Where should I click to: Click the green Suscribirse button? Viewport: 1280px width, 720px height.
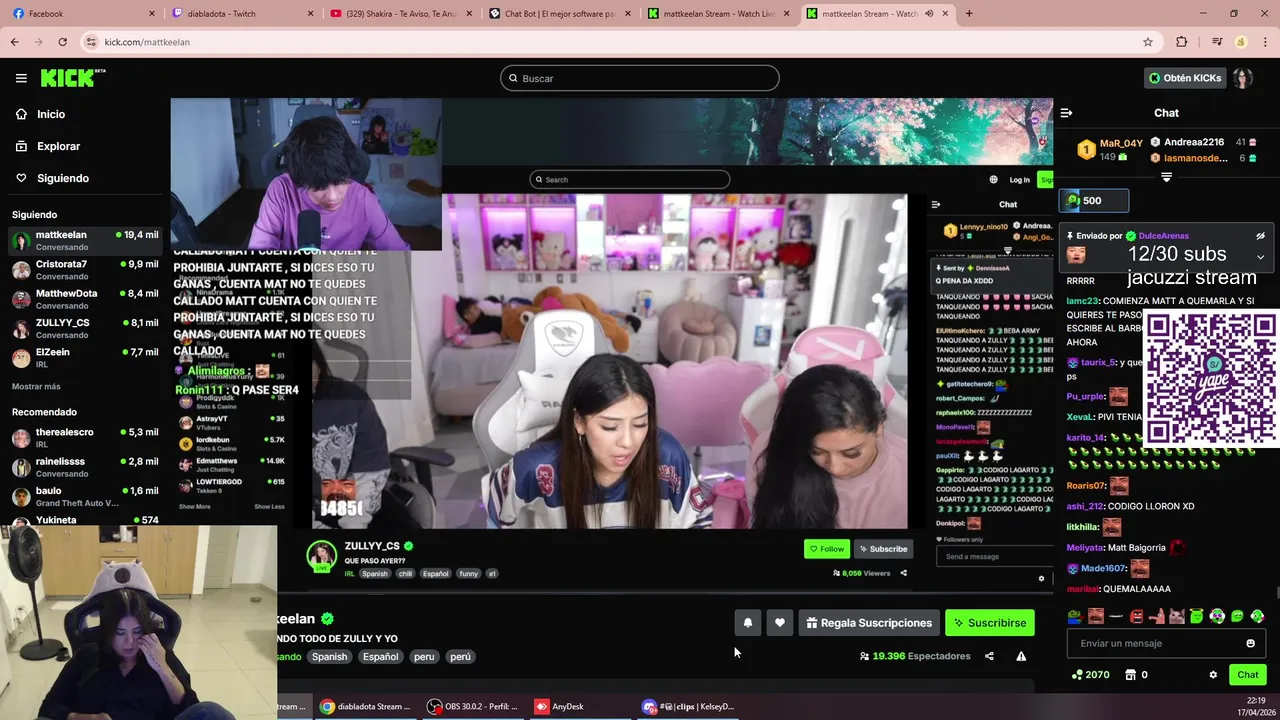(x=989, y=622)
